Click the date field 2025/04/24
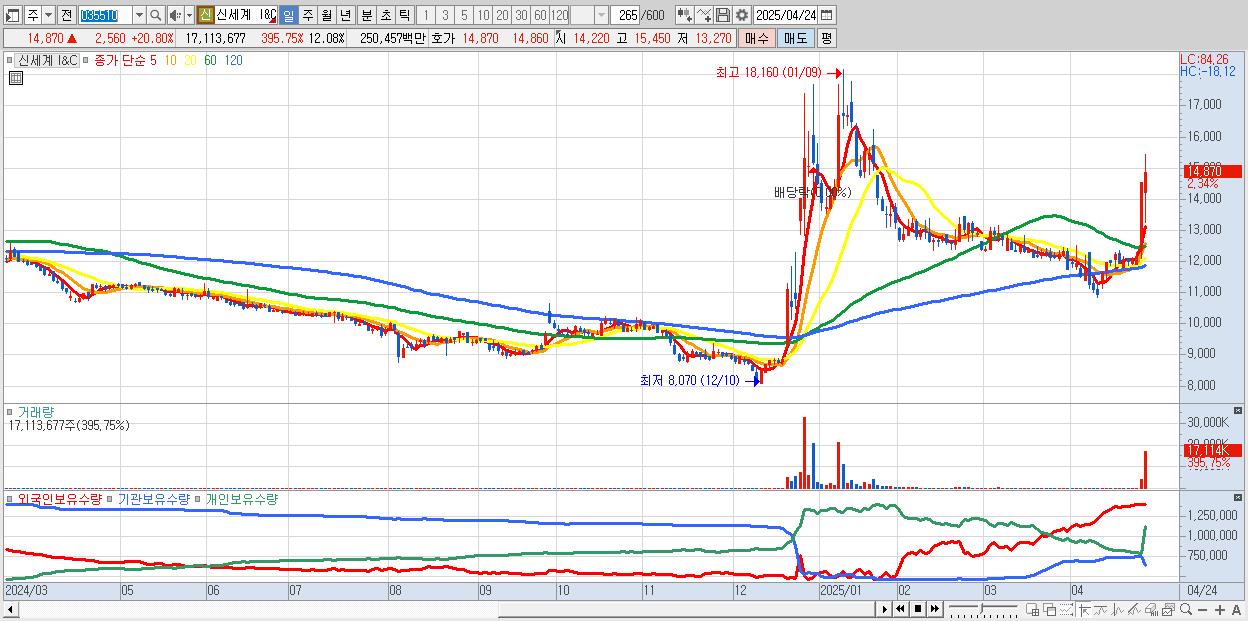This screenshot has height=621, width=1248. tap(785, 15)
